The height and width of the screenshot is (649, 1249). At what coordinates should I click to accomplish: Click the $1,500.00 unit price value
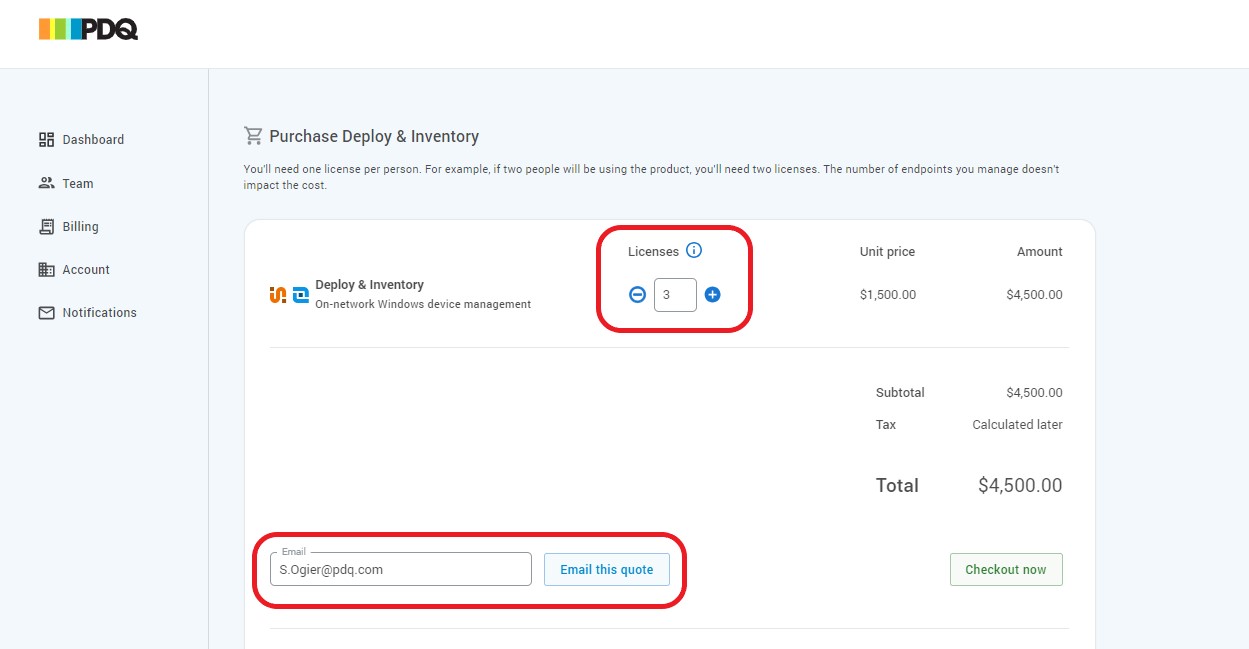click(888, 295)
